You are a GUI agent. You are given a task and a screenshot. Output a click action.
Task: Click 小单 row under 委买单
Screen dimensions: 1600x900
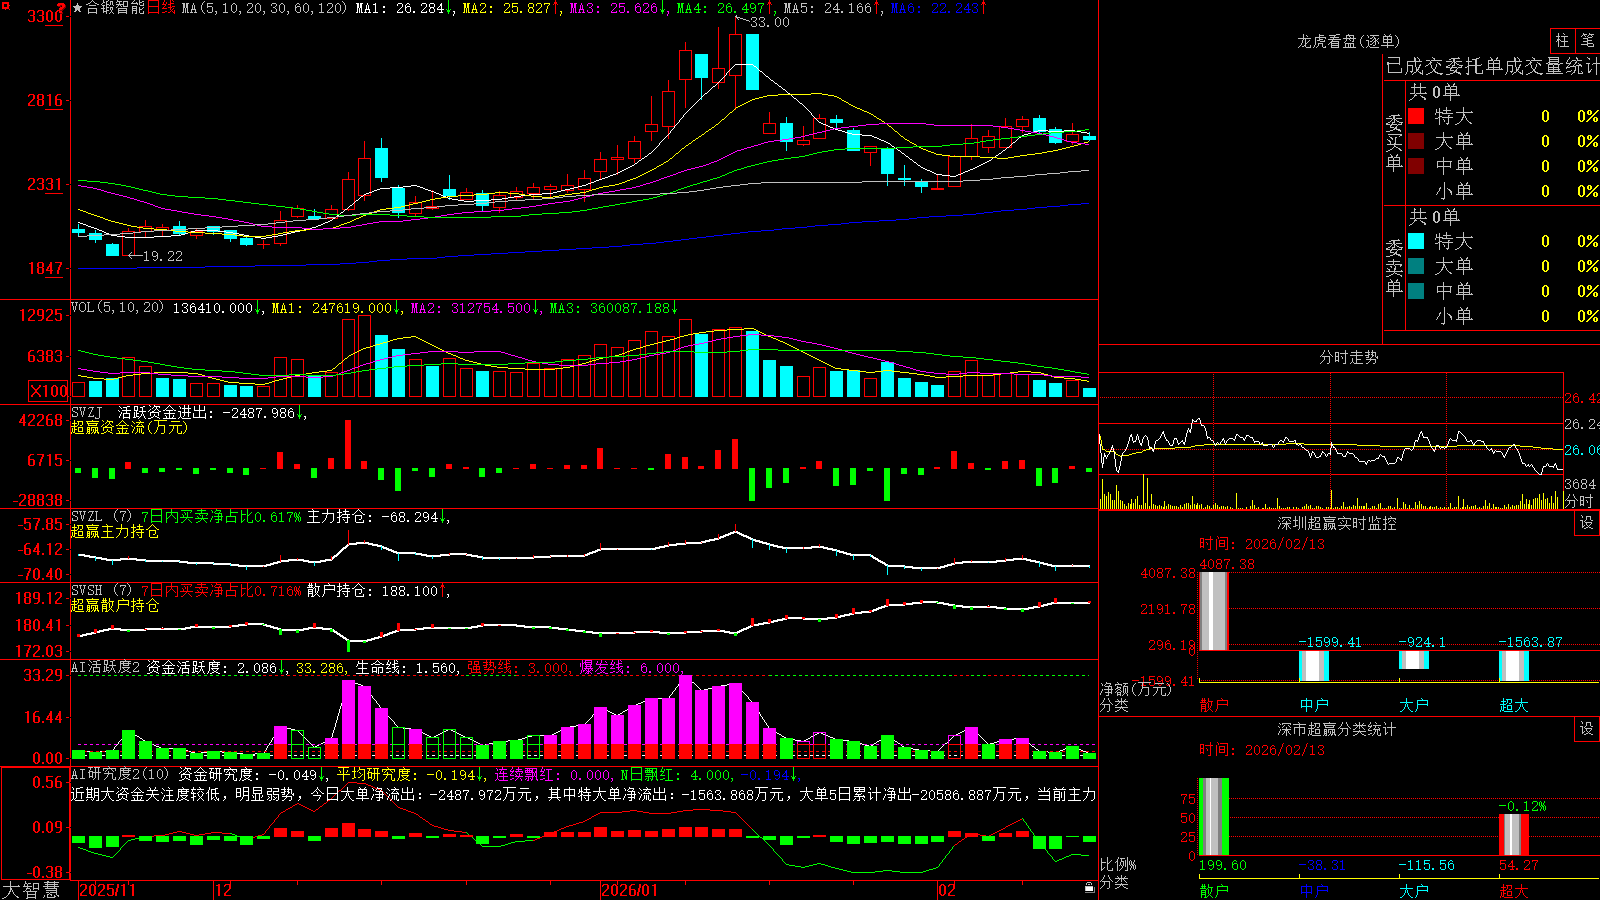pyautogui.click(x=1503, y=191)
